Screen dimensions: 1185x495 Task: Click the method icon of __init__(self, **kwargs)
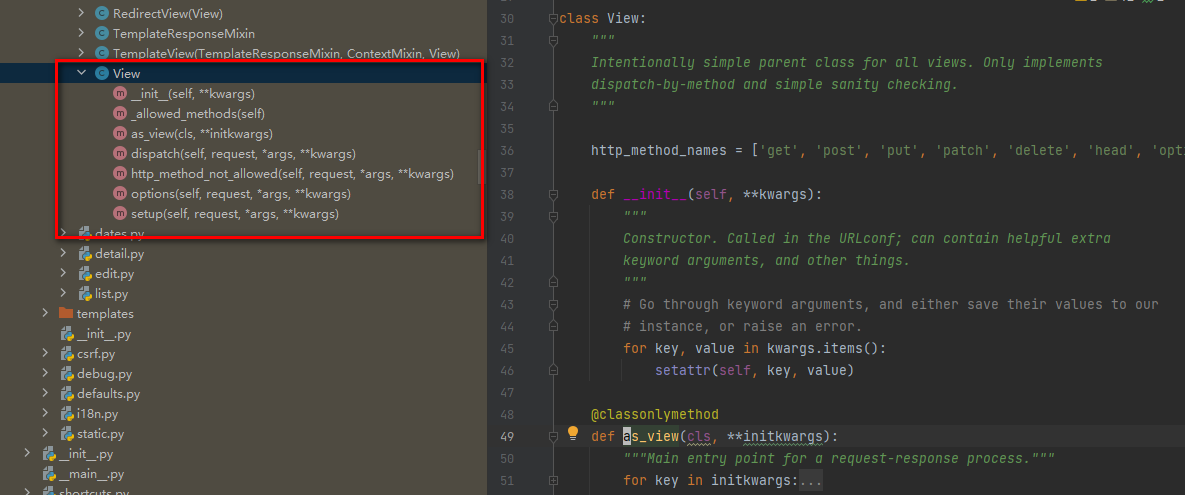click(119, 94)
